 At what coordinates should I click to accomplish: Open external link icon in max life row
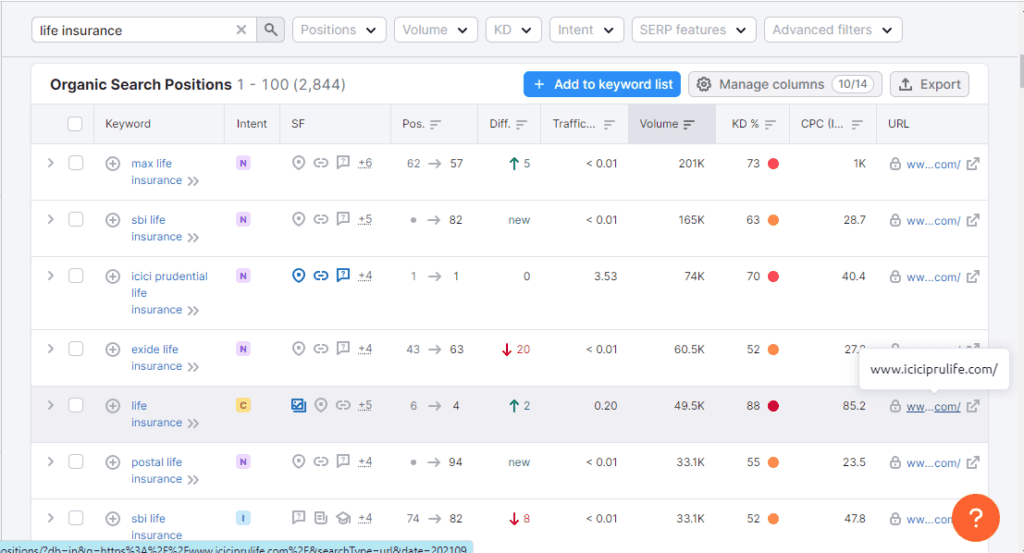[x=973, y=164]
